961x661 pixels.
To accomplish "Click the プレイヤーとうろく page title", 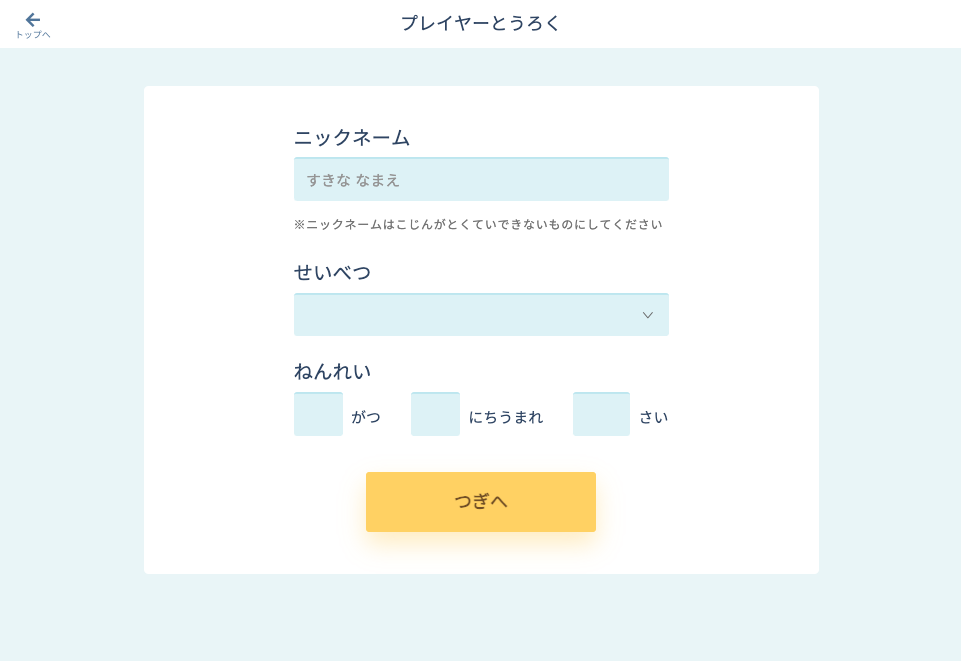I will 480,23.
